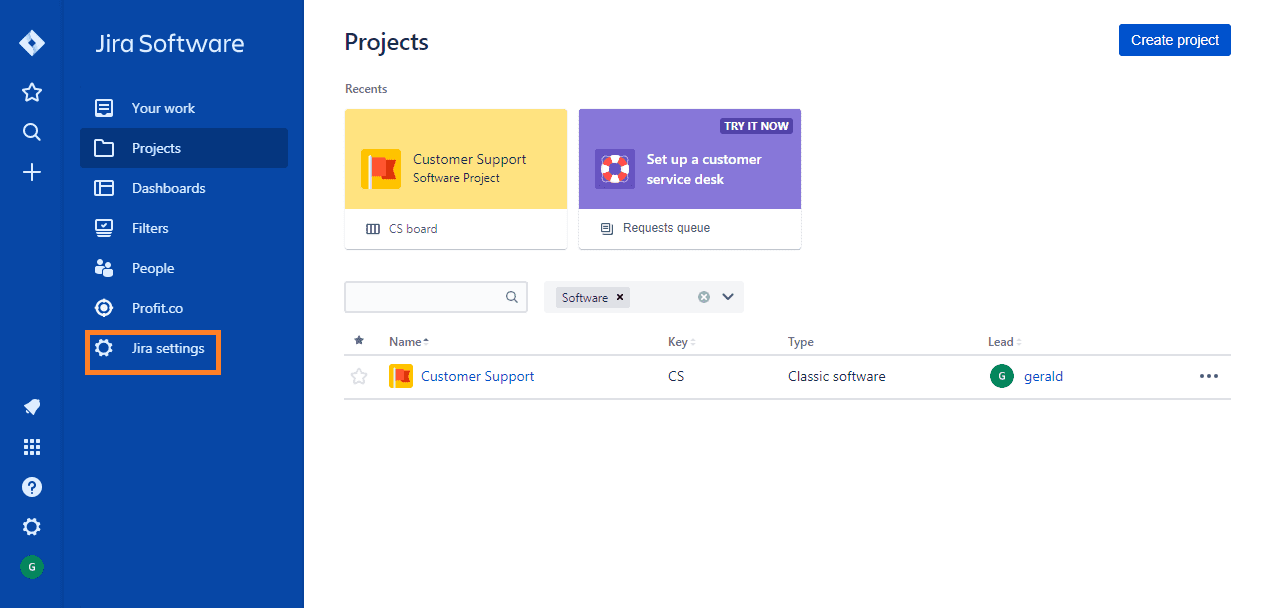Sort the table by Lead column
Viewport: 1271px width, 608px height.
[x=1004, y=342]
